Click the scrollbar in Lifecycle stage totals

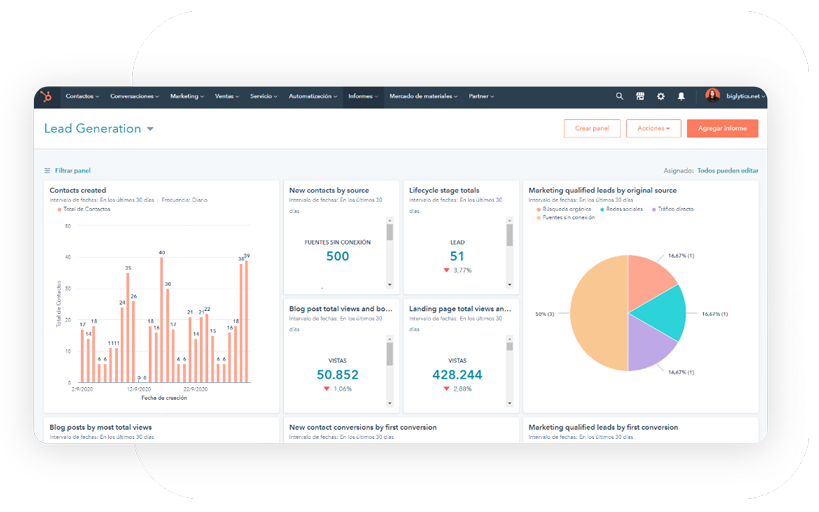[509, 235]
